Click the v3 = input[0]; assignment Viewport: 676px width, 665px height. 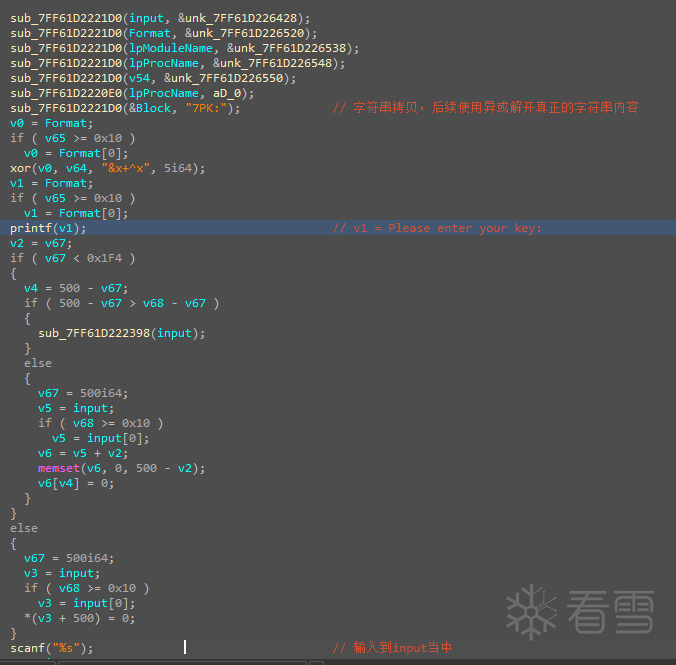(87, 603)
